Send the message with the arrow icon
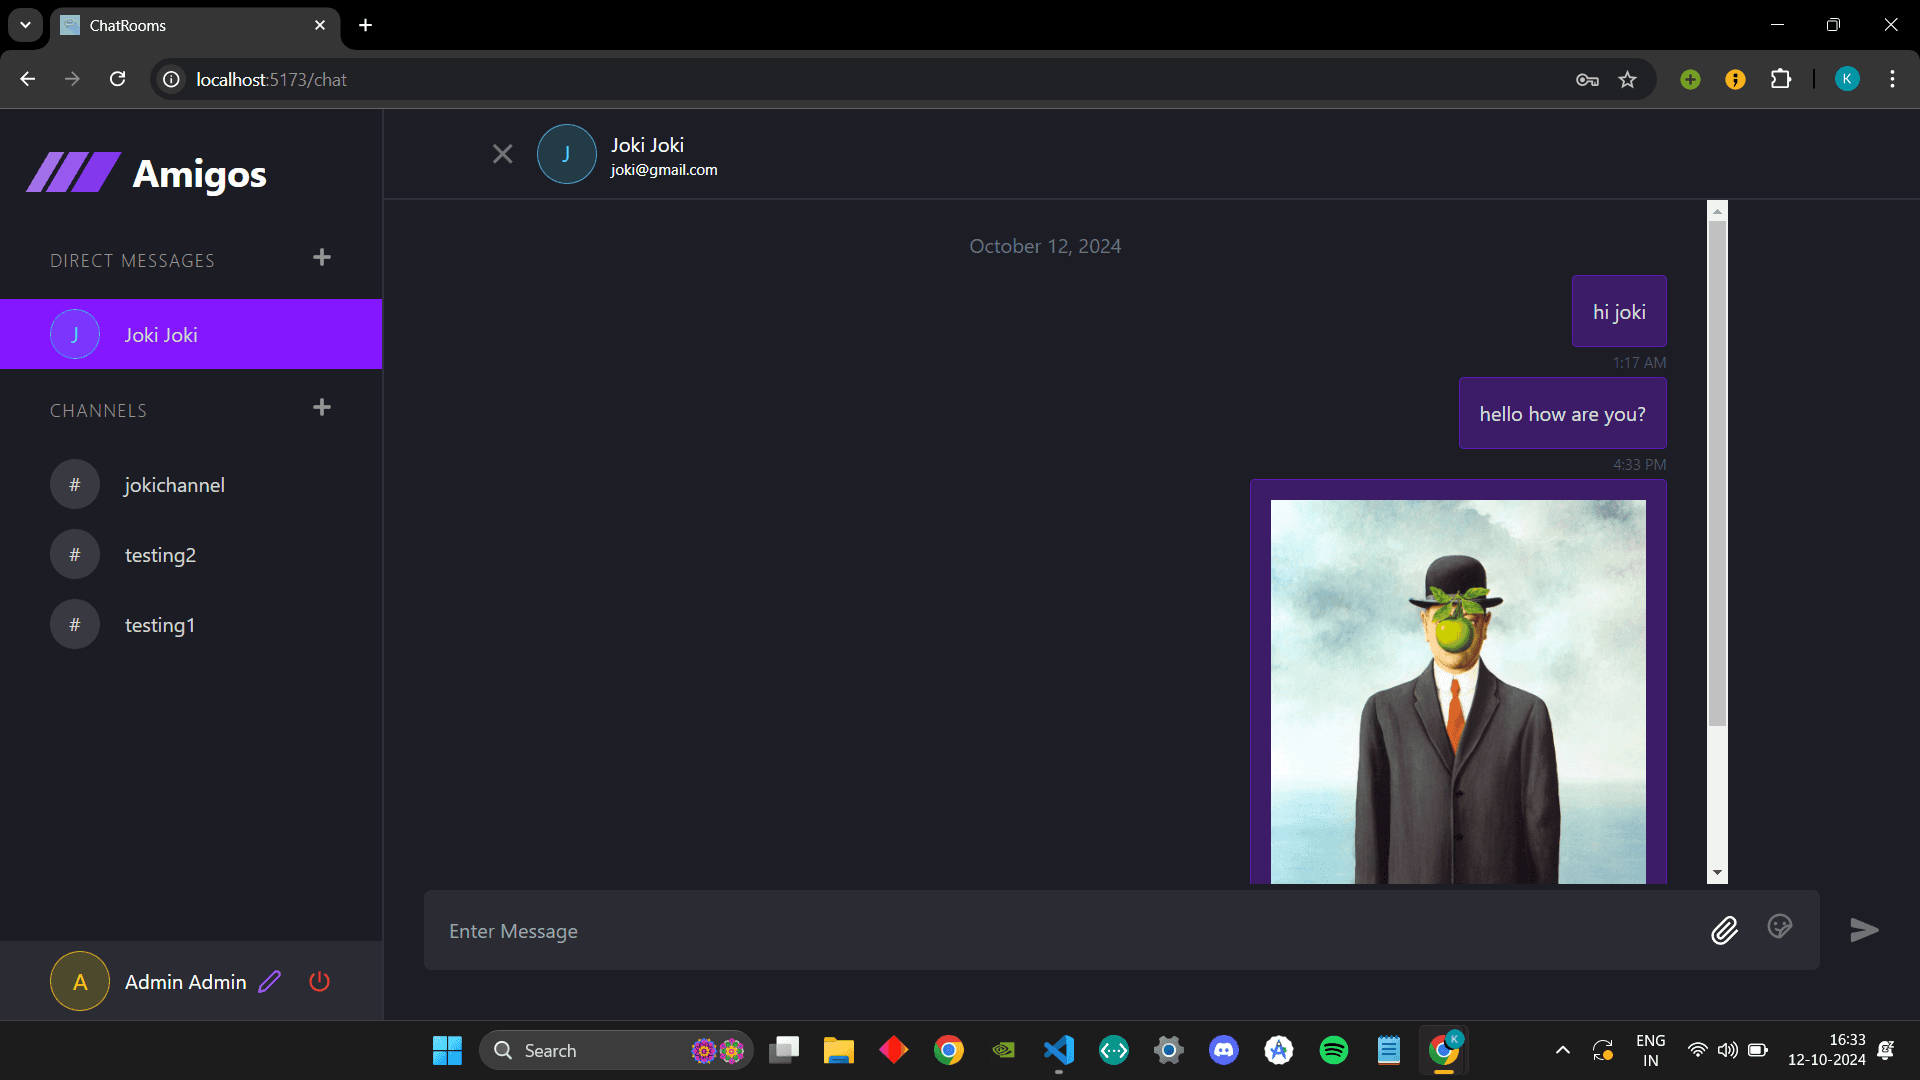This screenshot has height=1080, width=1920. [x=1864, y=930]
